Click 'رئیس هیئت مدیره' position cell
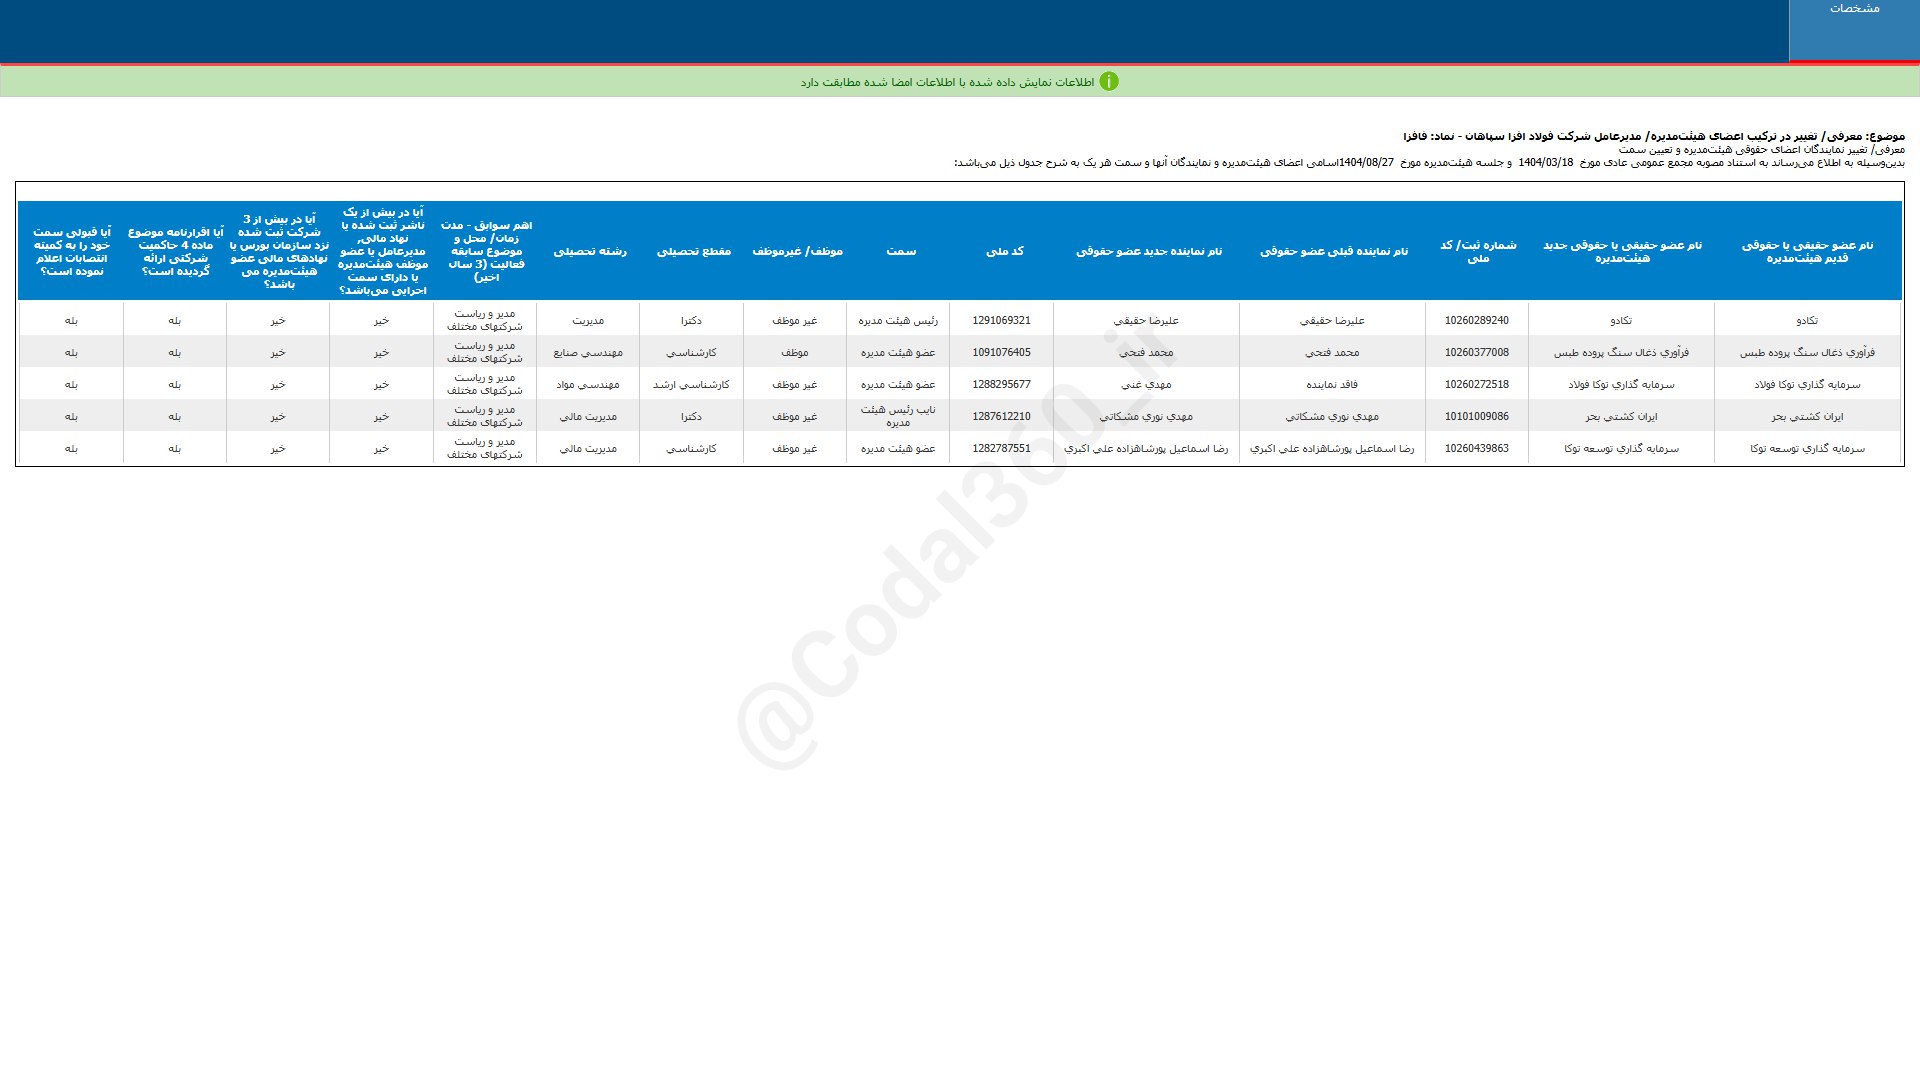 898,321
